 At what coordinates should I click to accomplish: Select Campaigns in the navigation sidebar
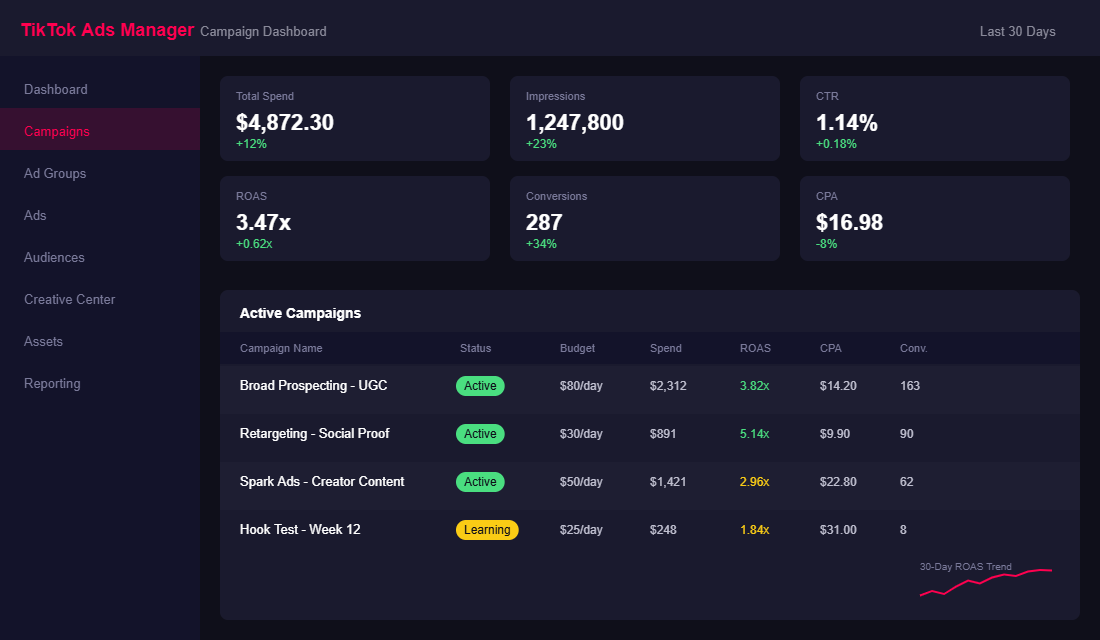pos(57,131)
